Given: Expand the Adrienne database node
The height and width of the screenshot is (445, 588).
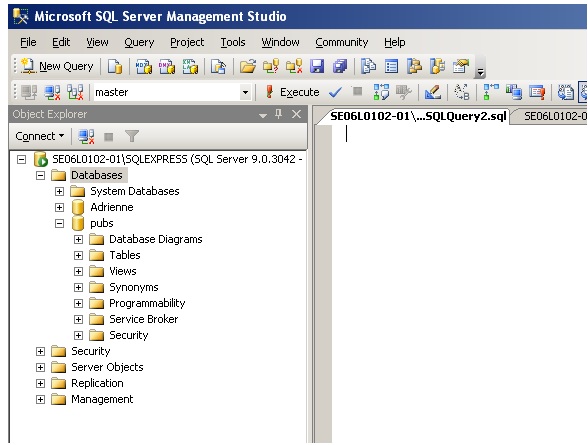Looking at the screenshot, I should [59, 207].
